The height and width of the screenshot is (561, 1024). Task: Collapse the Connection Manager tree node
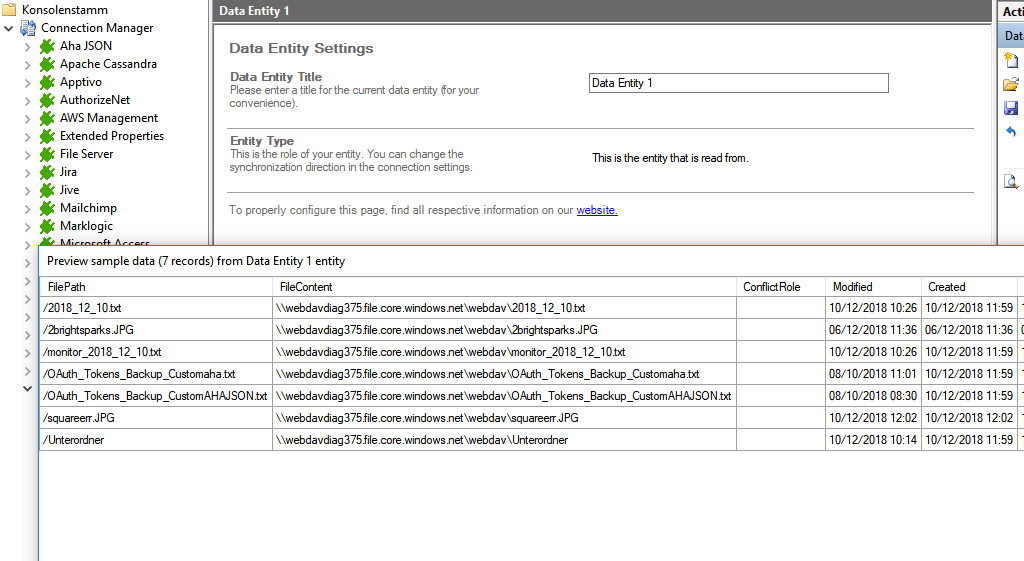point(9,28)
